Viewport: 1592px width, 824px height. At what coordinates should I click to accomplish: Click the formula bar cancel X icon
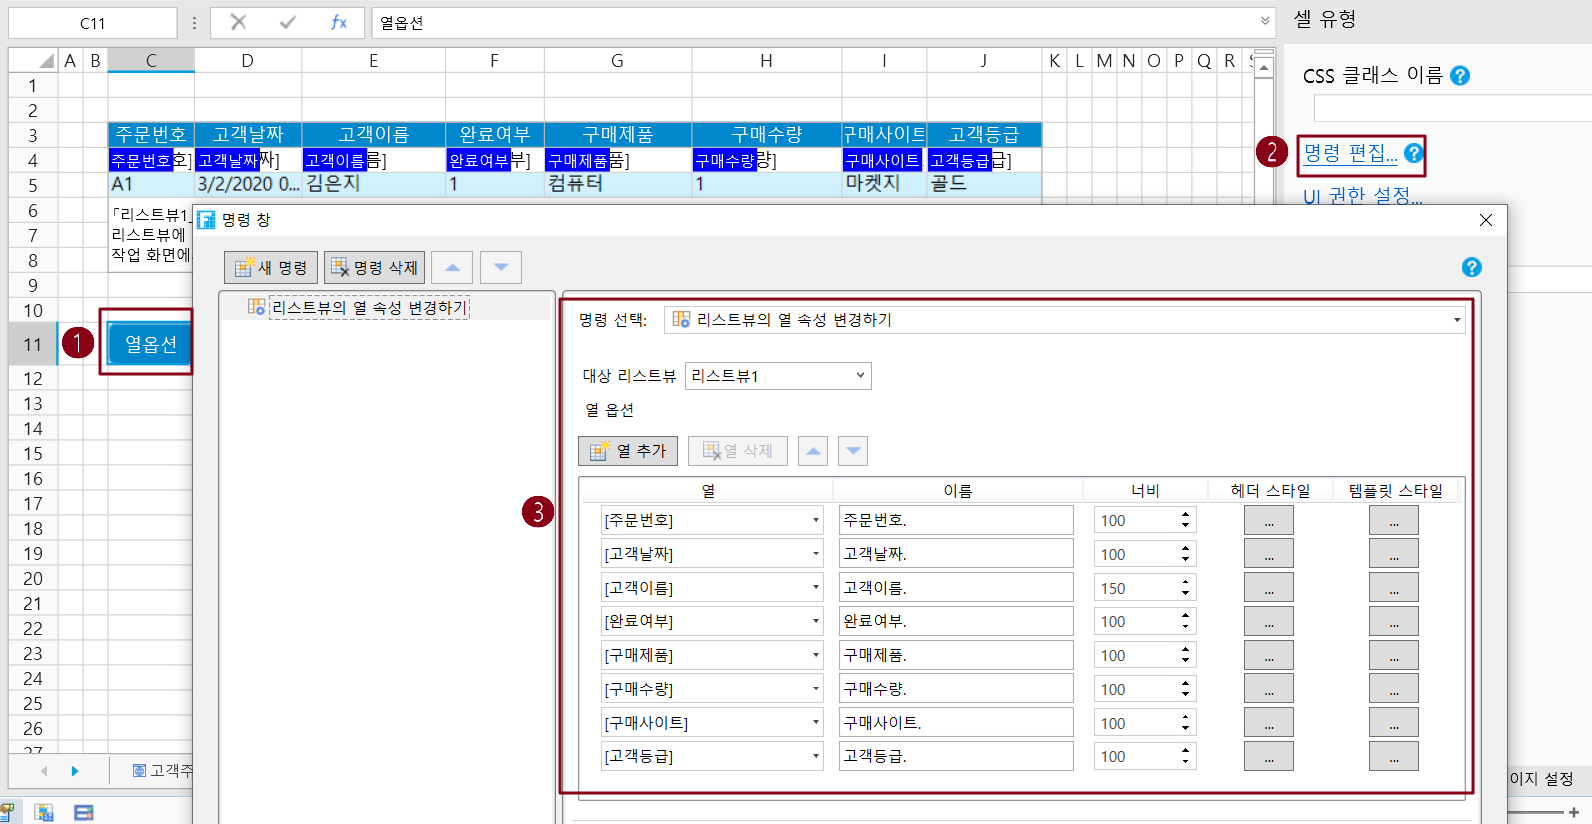pos(238,22)
